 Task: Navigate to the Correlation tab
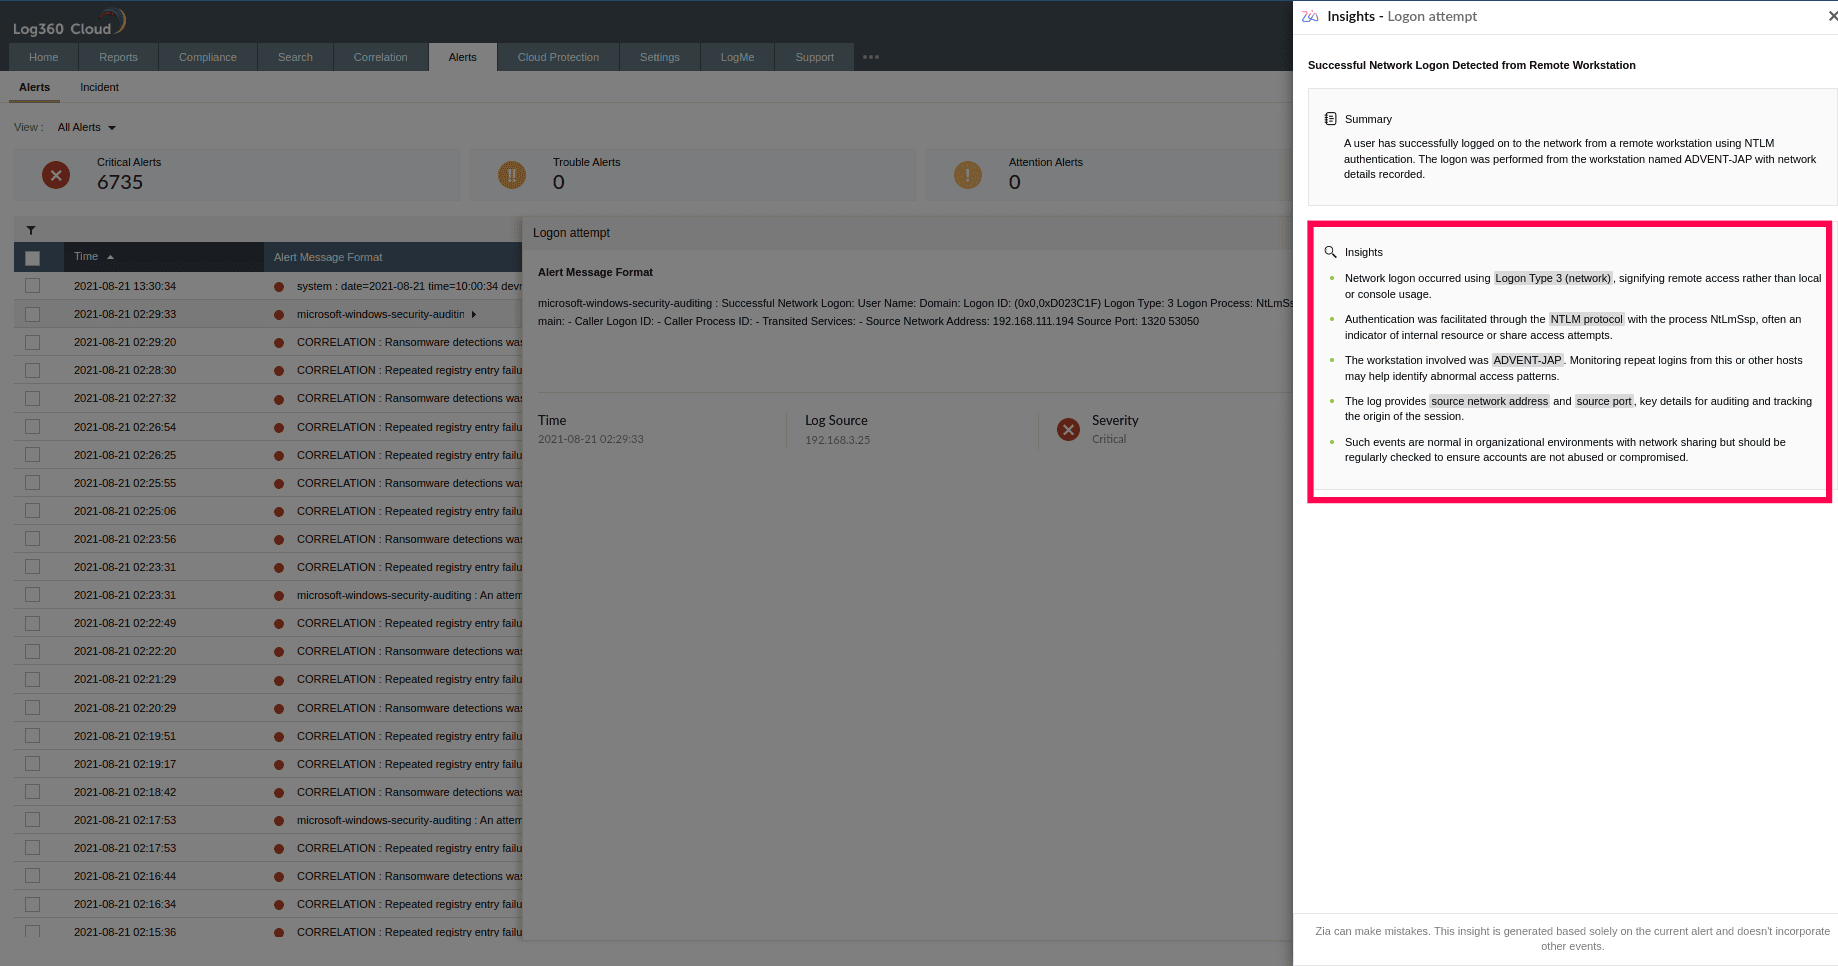point(380,57)
